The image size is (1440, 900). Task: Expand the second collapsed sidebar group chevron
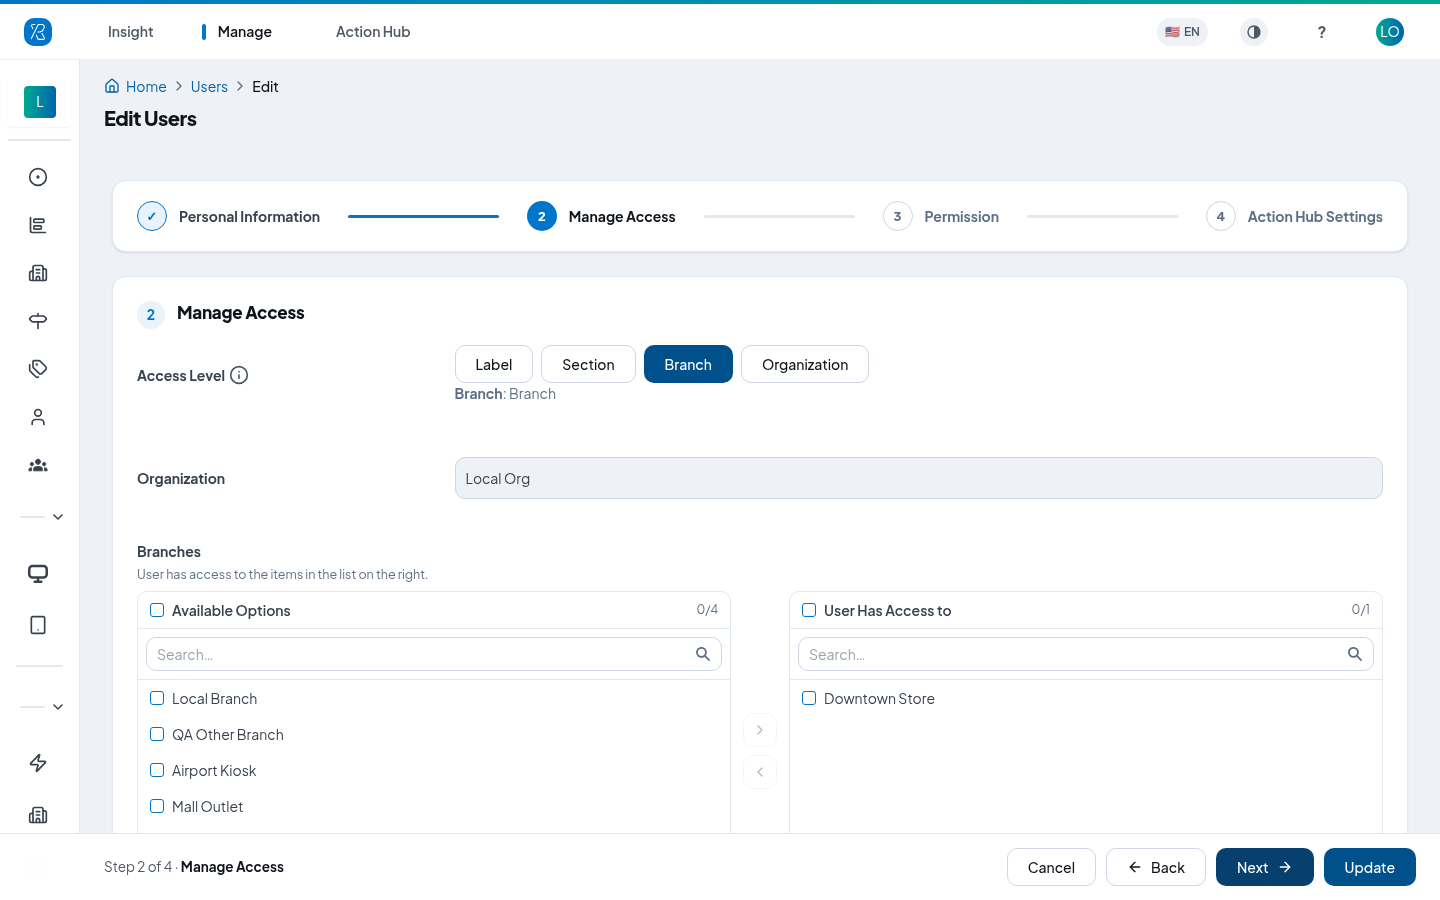point(58,707)
